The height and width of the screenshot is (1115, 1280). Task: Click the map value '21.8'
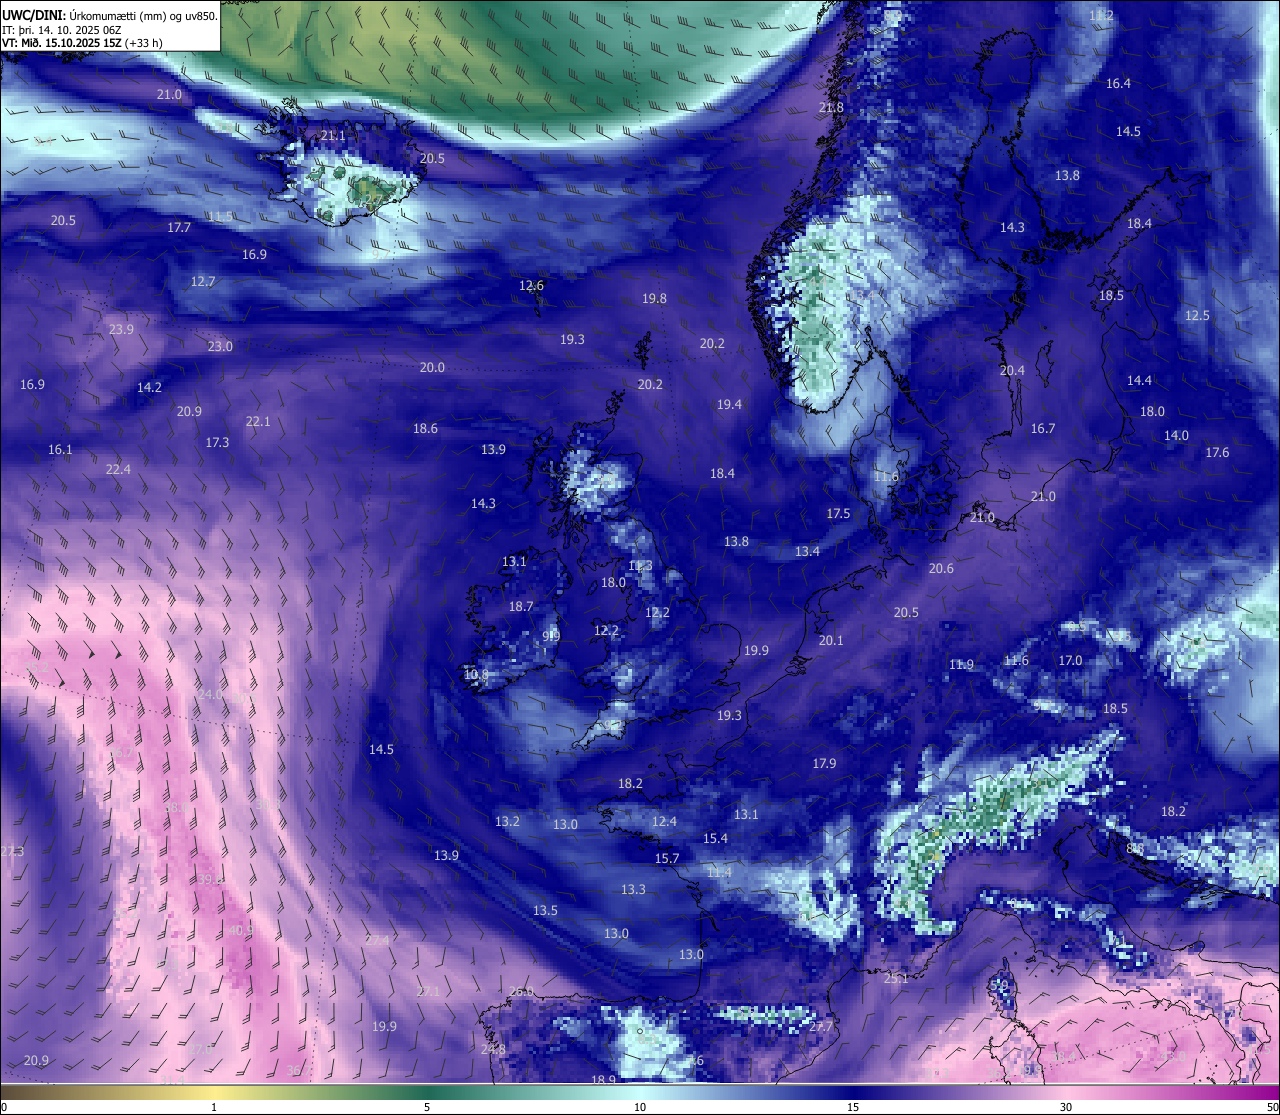coord(831,108)
